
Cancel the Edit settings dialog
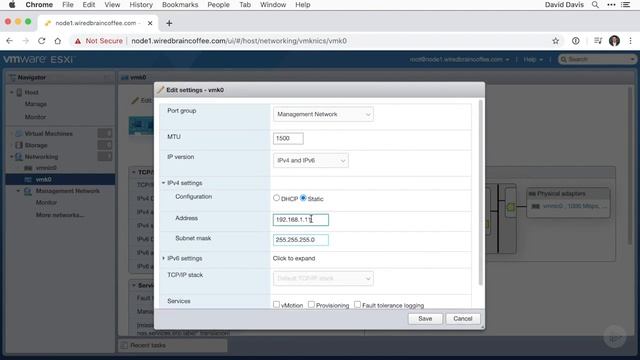(x=462, y=319)
